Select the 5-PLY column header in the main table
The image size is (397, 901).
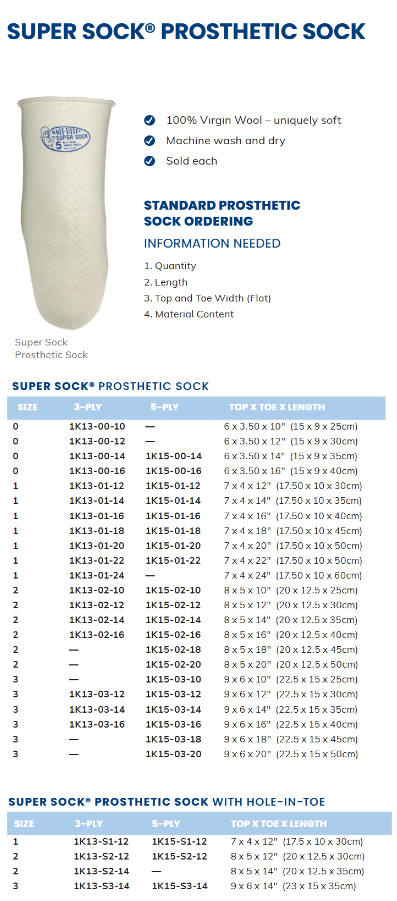(164, 407)
